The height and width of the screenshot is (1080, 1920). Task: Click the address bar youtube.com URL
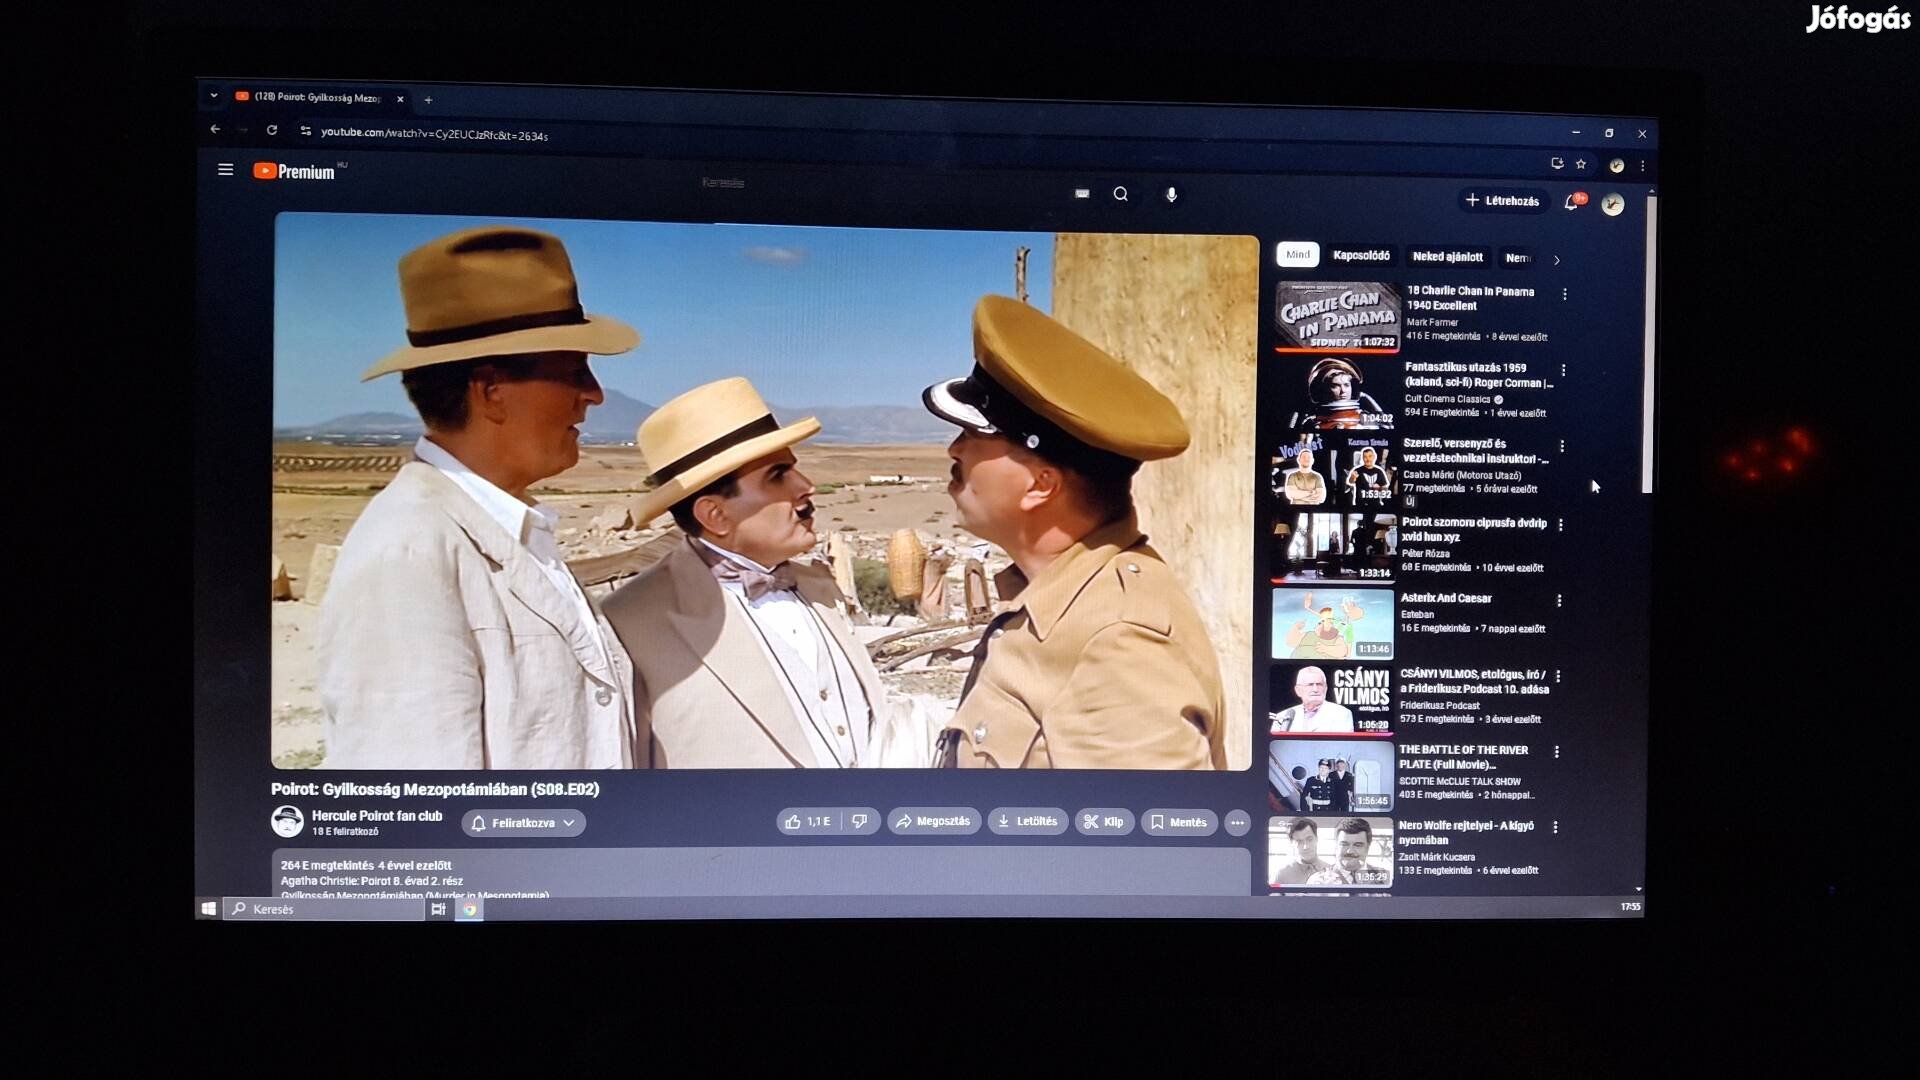tap(434, 134)
